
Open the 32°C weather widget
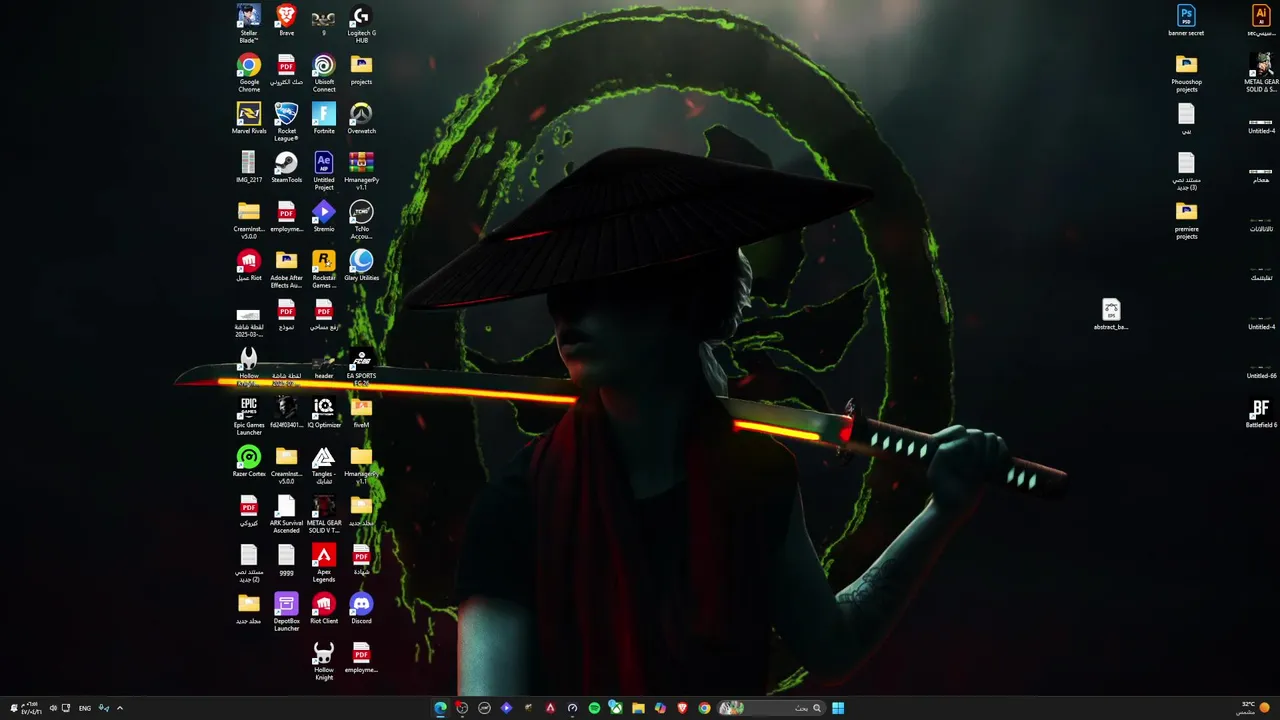coord(1253,708)
